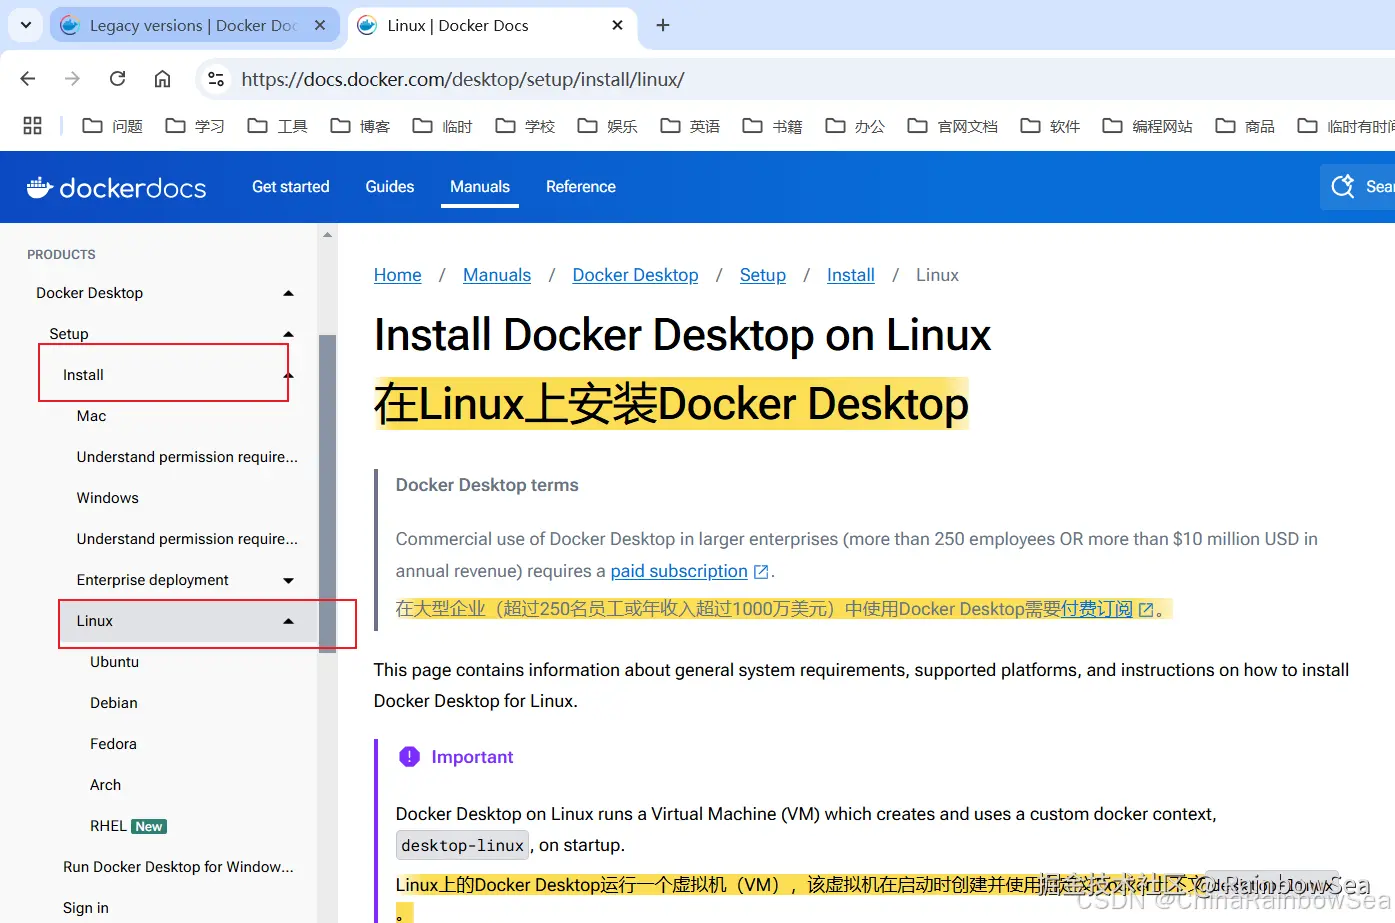Open the Ubuntu install page
This screenshot has width=1395, height=923.
(114, 662)
